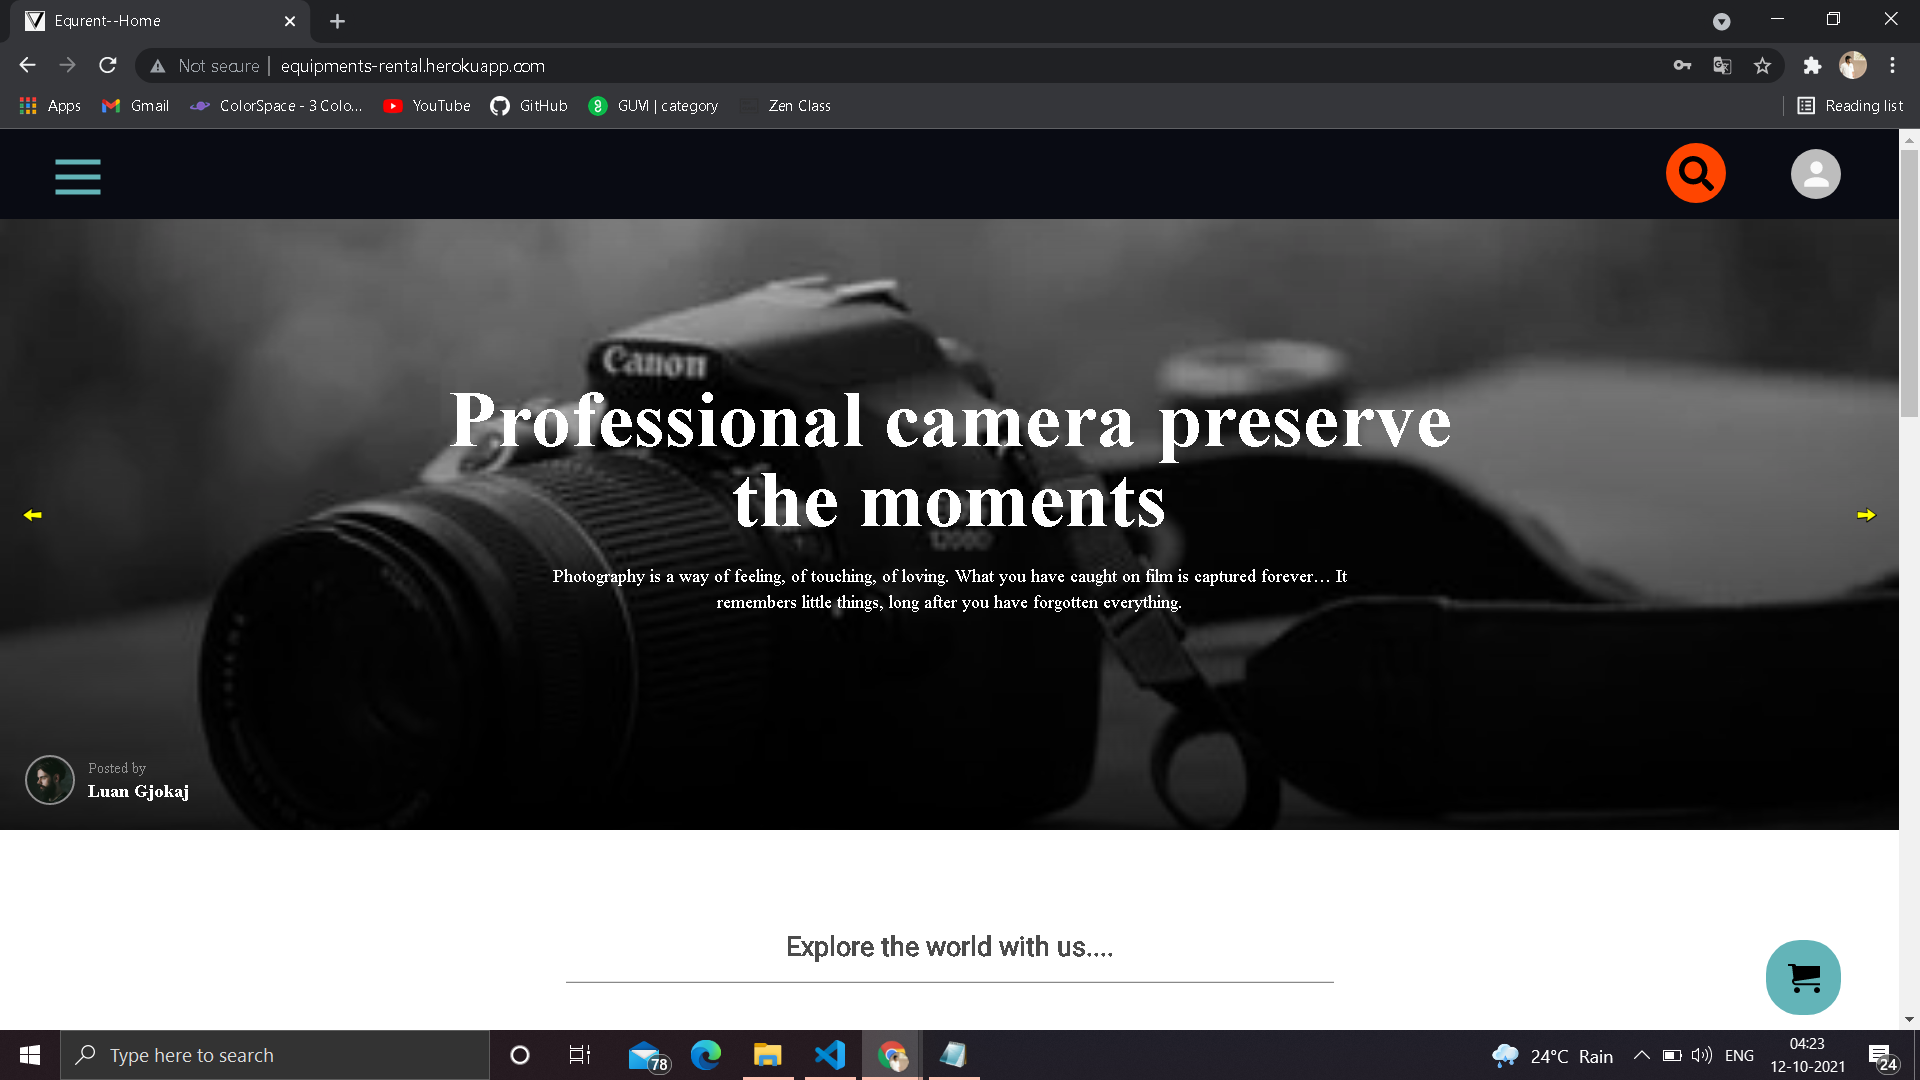The width and height of the screenshot is (1920, 1080).
Task: Click the author Luan Gjokaj avatar
Action: pos(50,780)
